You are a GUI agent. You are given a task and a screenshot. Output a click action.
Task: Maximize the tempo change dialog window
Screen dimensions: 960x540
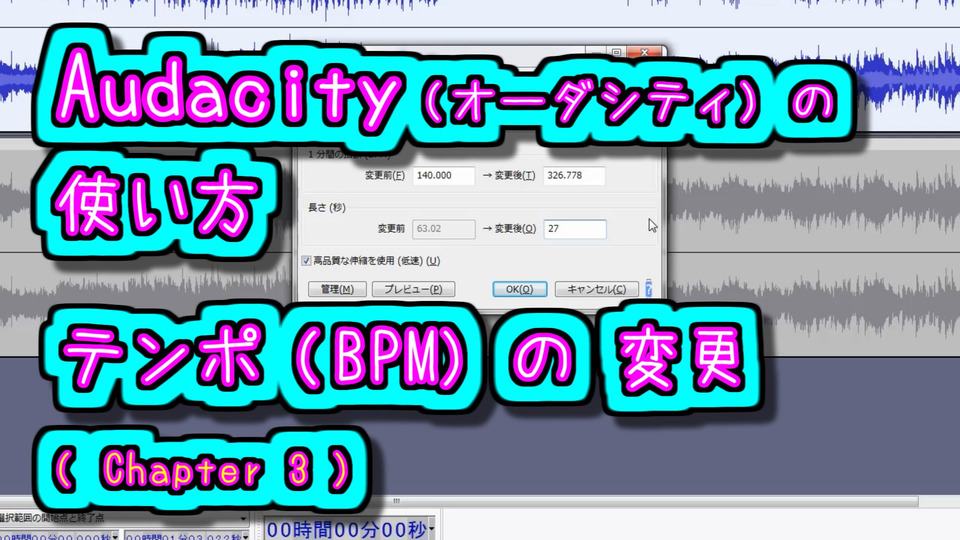[x=617, y=53]
